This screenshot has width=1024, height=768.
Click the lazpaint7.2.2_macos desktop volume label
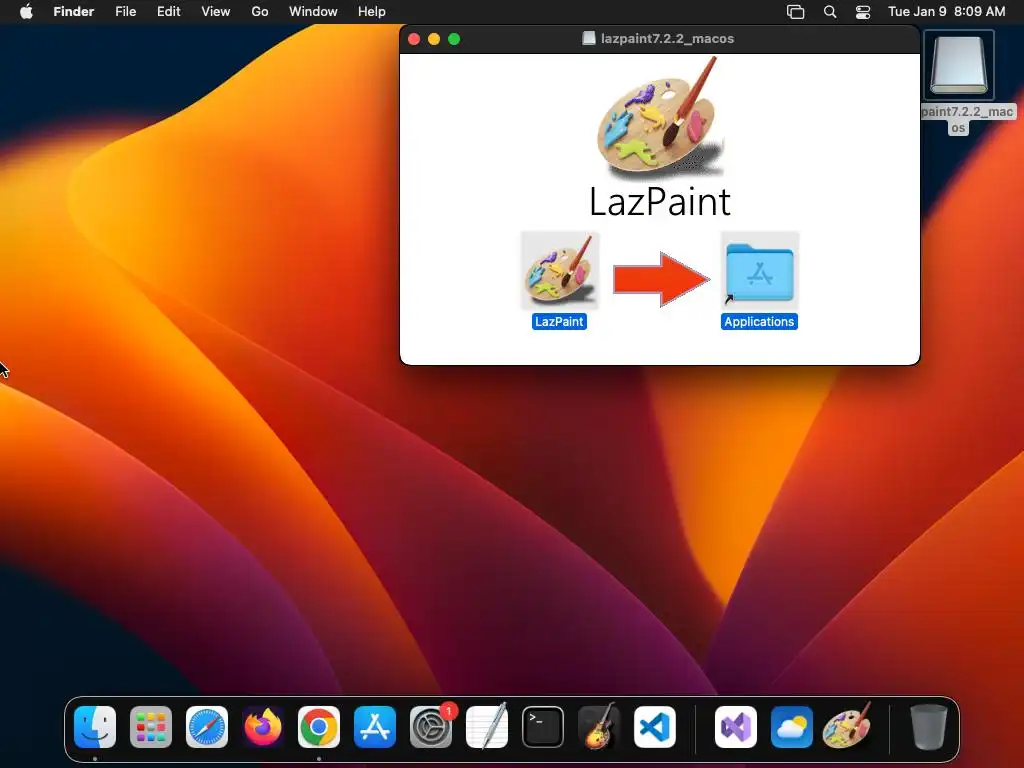pyautogui.click(x=967, y=119)
